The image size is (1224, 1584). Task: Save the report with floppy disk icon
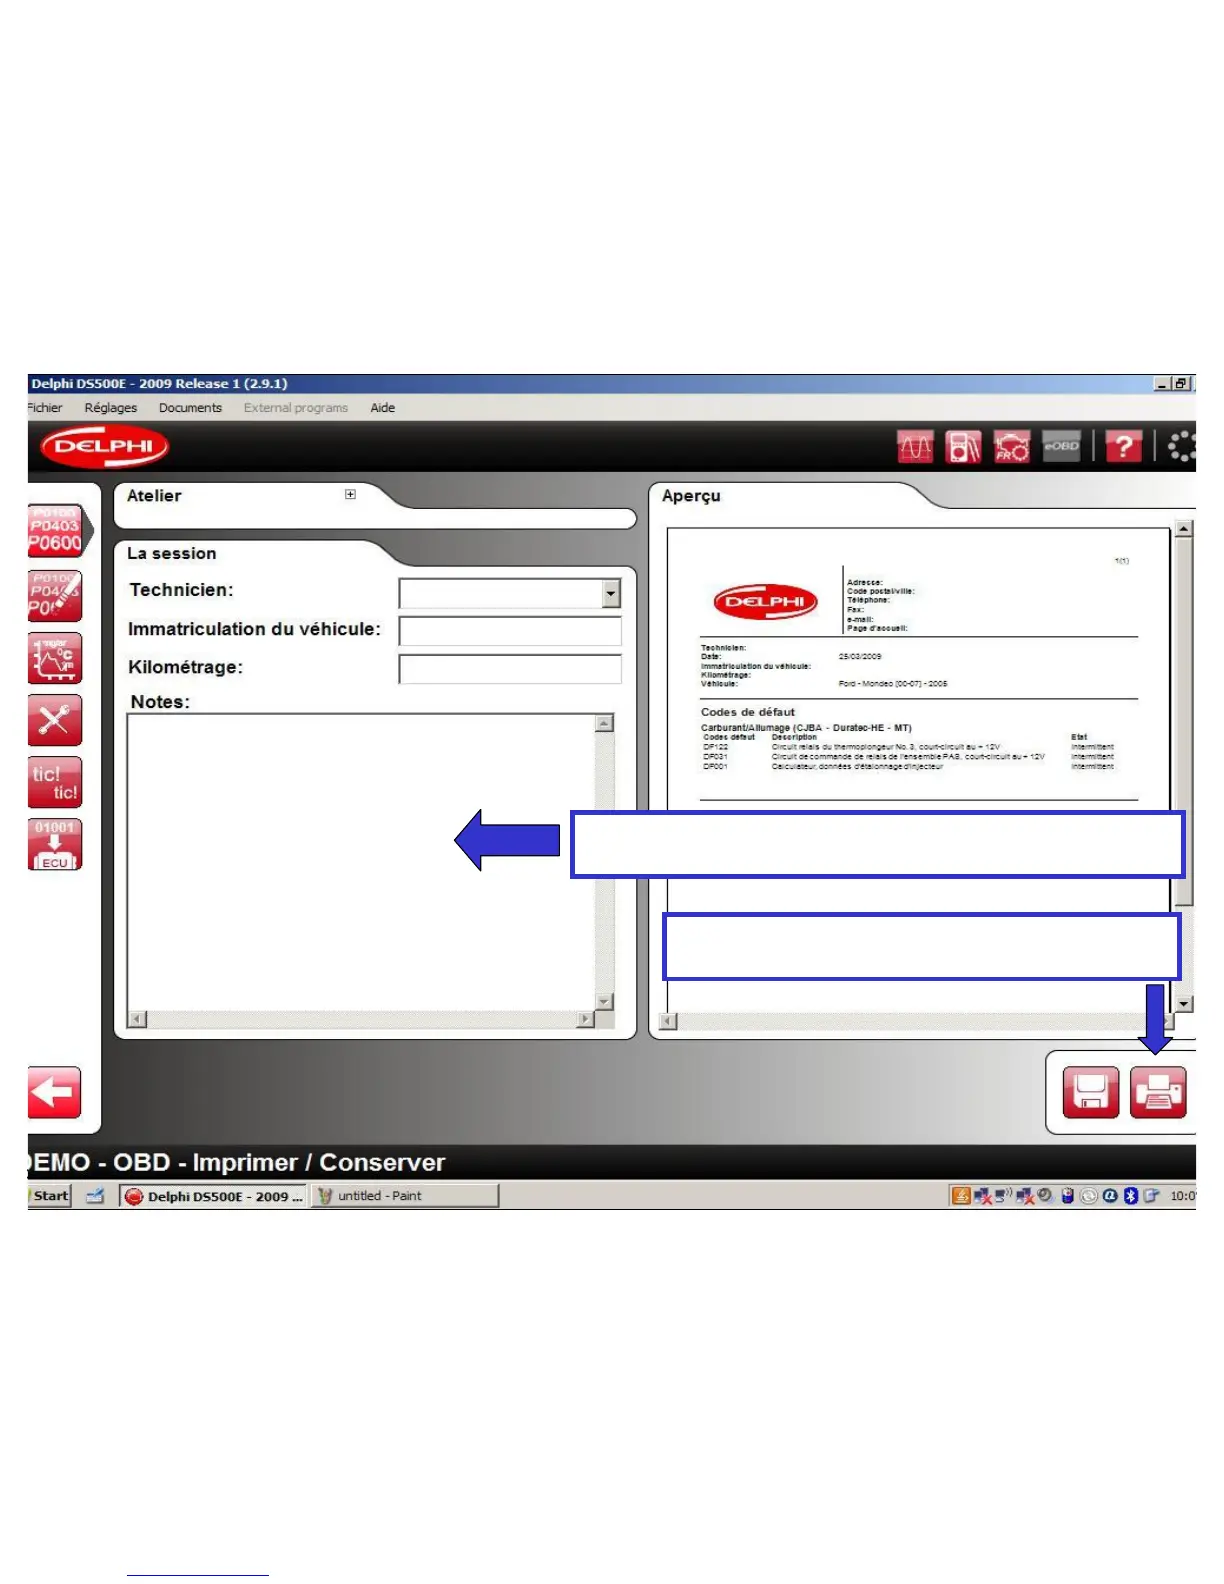click(1090, 1092)
